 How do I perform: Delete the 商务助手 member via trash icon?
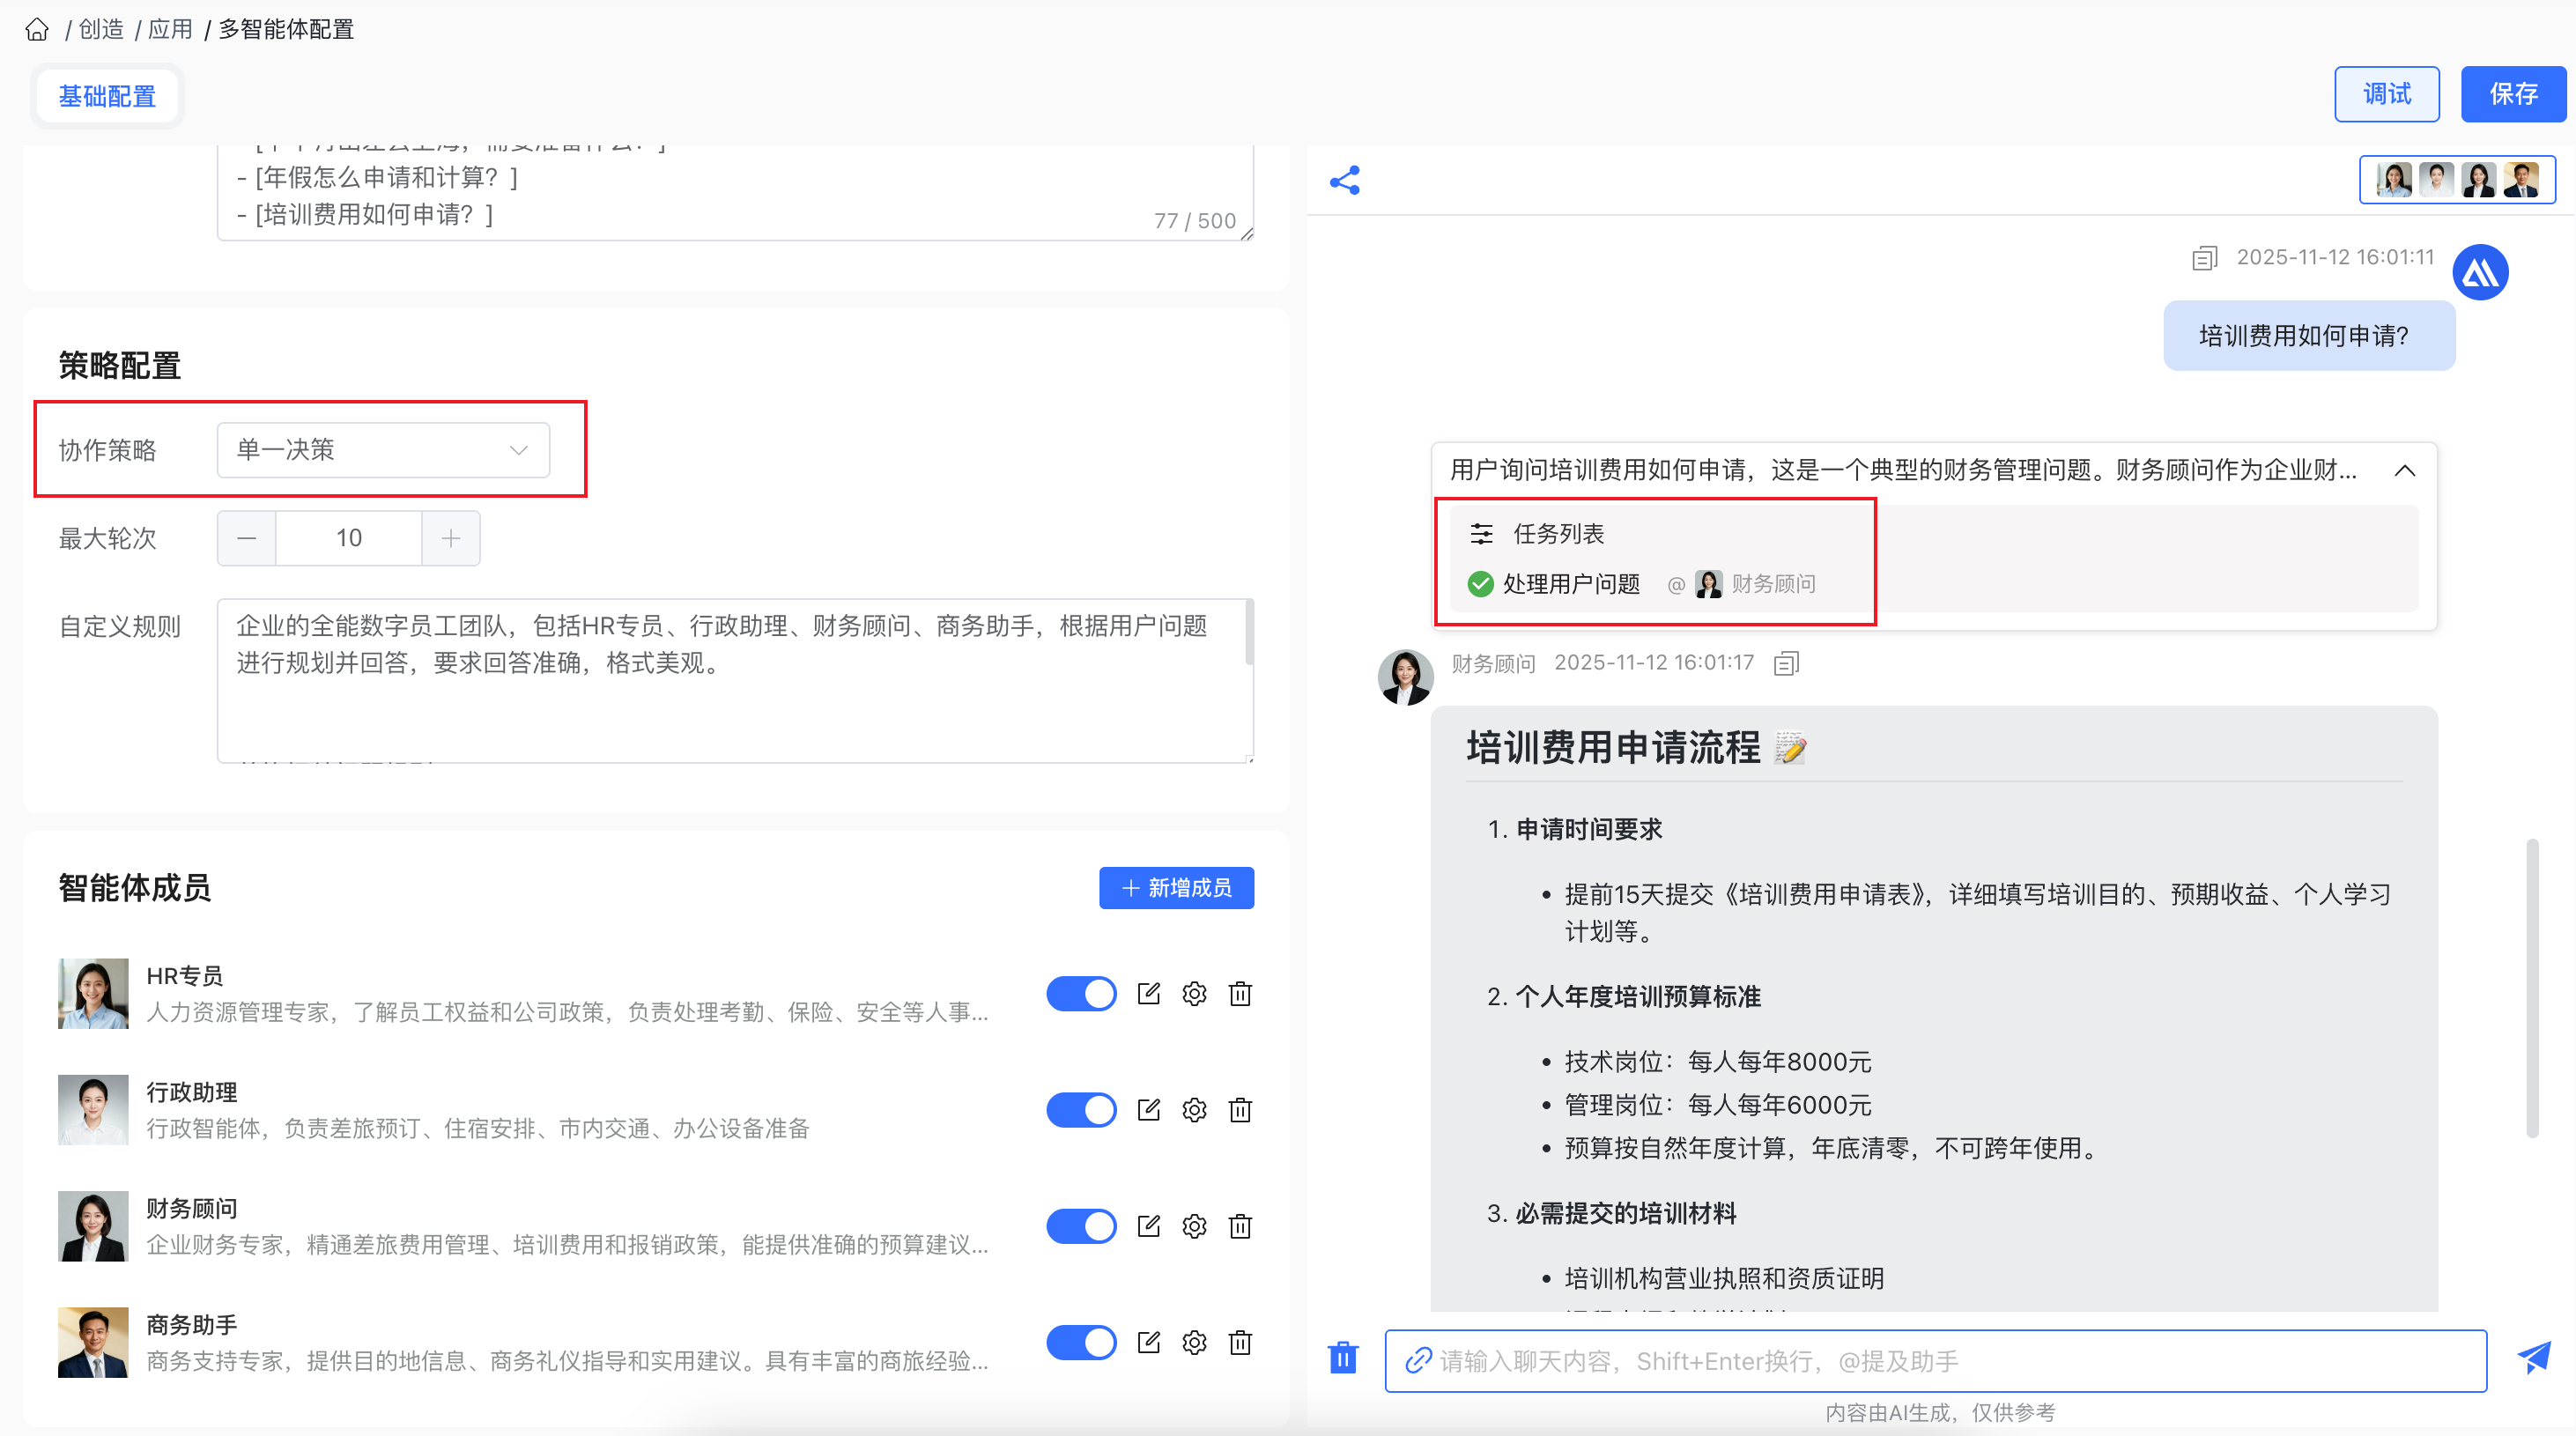coord(1240,1342)
